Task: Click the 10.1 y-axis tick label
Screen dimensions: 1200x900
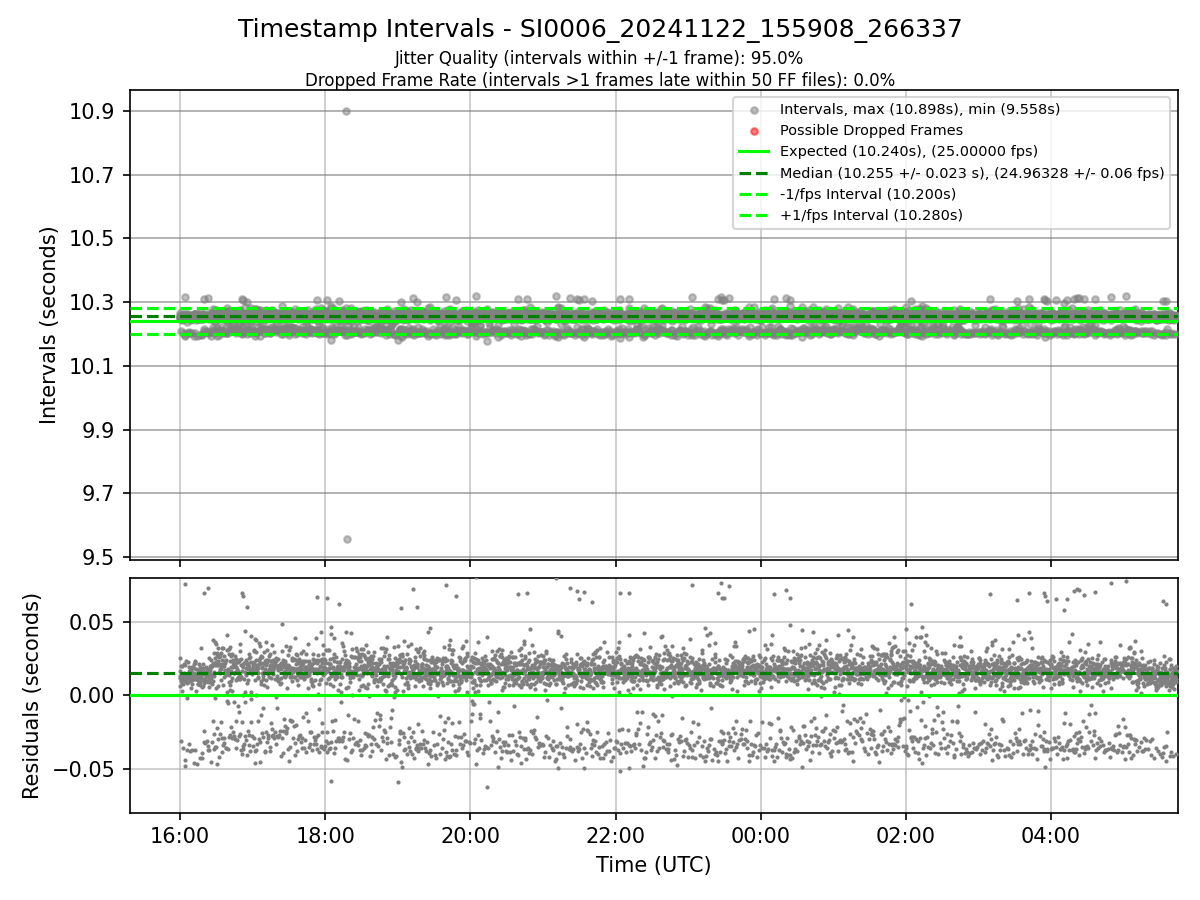Action: [x=90, y=367]
